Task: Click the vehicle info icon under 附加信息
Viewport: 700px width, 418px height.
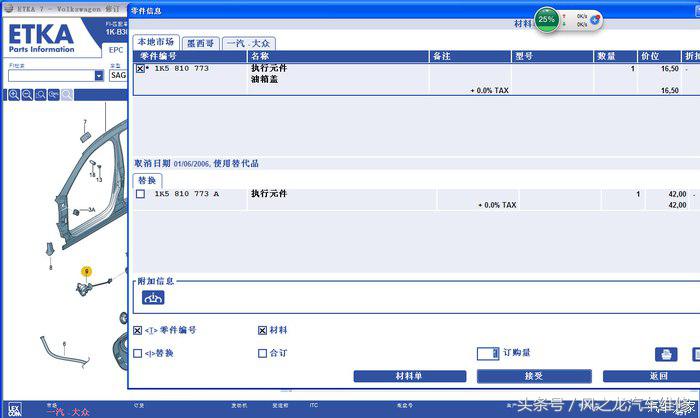Action: pos(153,297)
